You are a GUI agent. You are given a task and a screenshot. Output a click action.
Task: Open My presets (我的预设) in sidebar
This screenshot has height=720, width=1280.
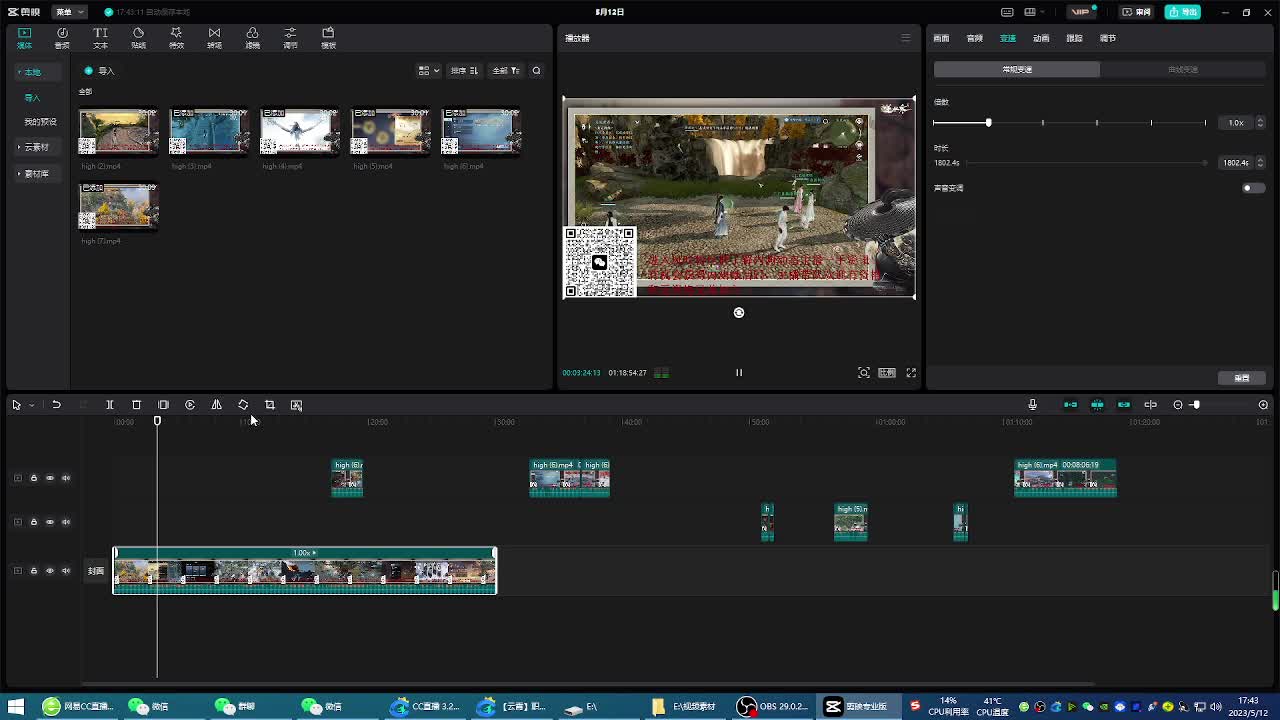point(40,122)
